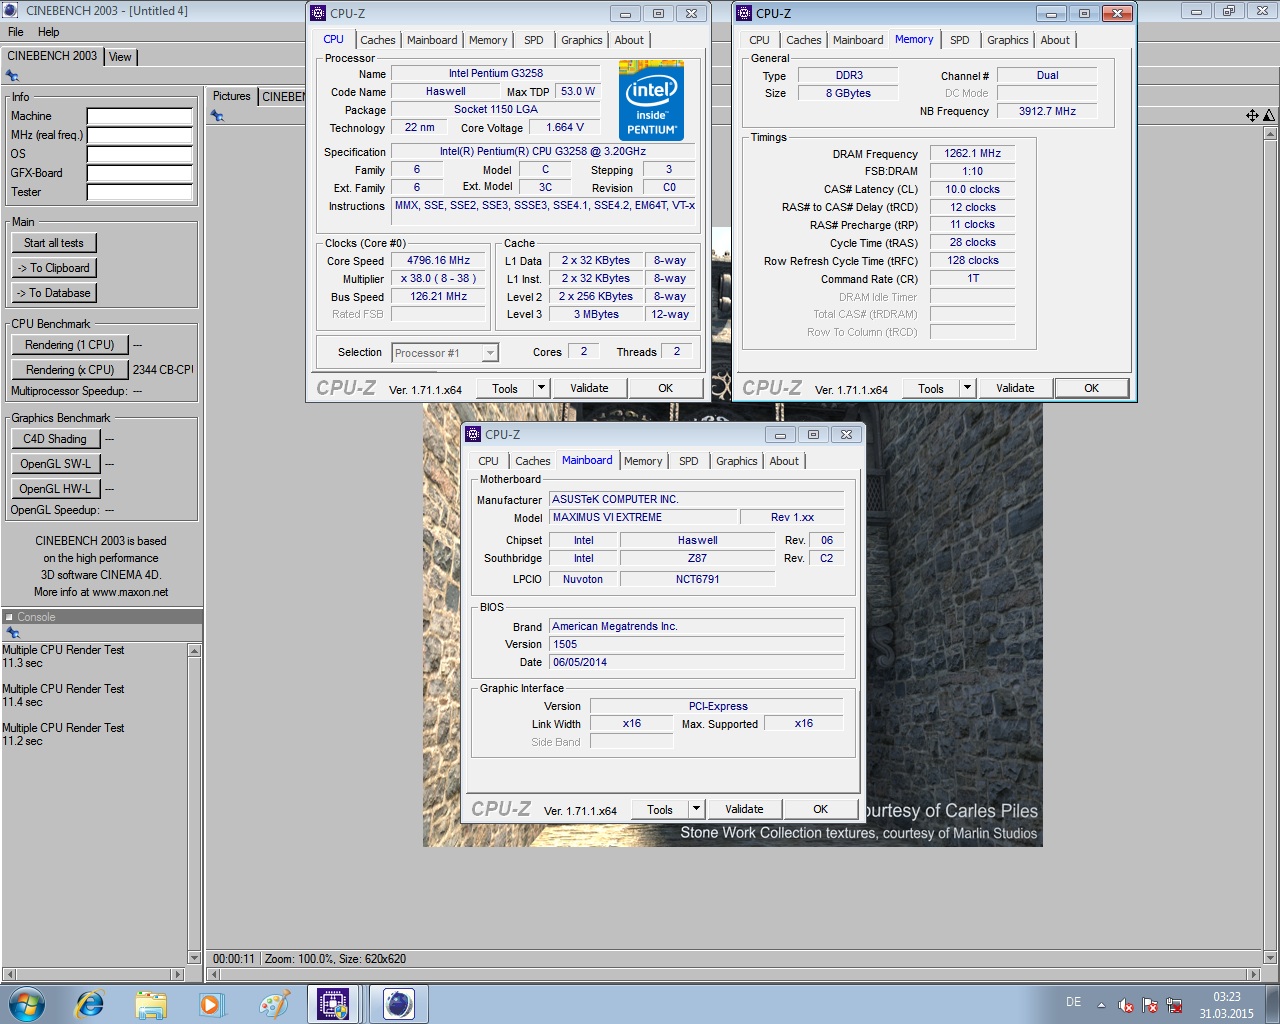The image size is (1280, 1024).
Task: Click DRAM Frequency value 1262.1 MHz
Action: tap(972, 153)
